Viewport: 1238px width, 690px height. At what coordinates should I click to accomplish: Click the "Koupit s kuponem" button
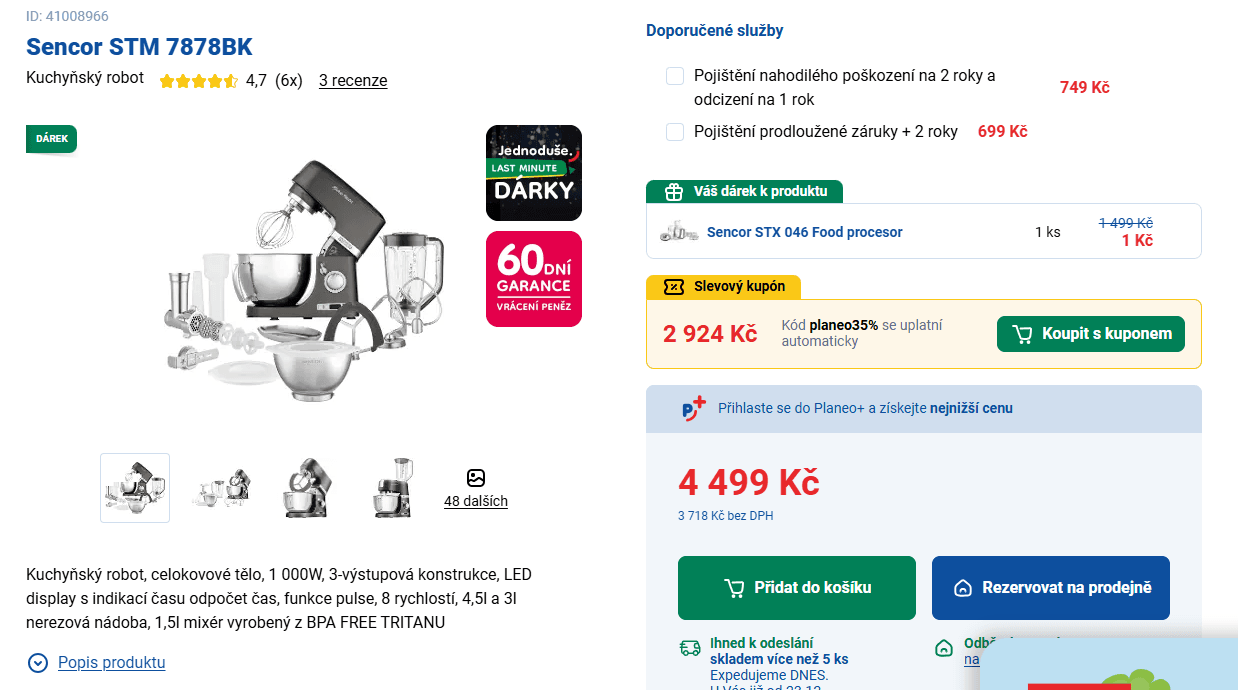[x=1091, y=334]
